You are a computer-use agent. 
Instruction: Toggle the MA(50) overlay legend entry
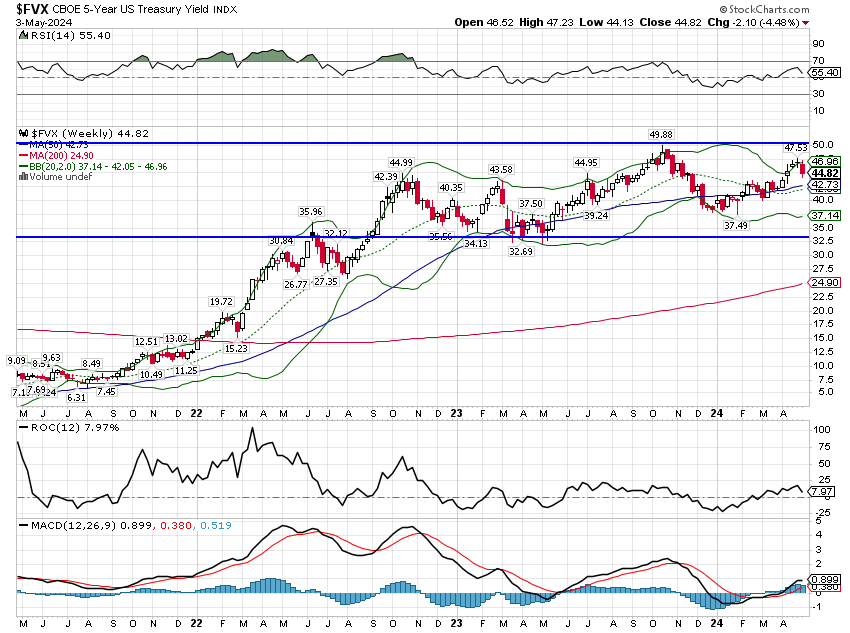[x=58, y=145]
